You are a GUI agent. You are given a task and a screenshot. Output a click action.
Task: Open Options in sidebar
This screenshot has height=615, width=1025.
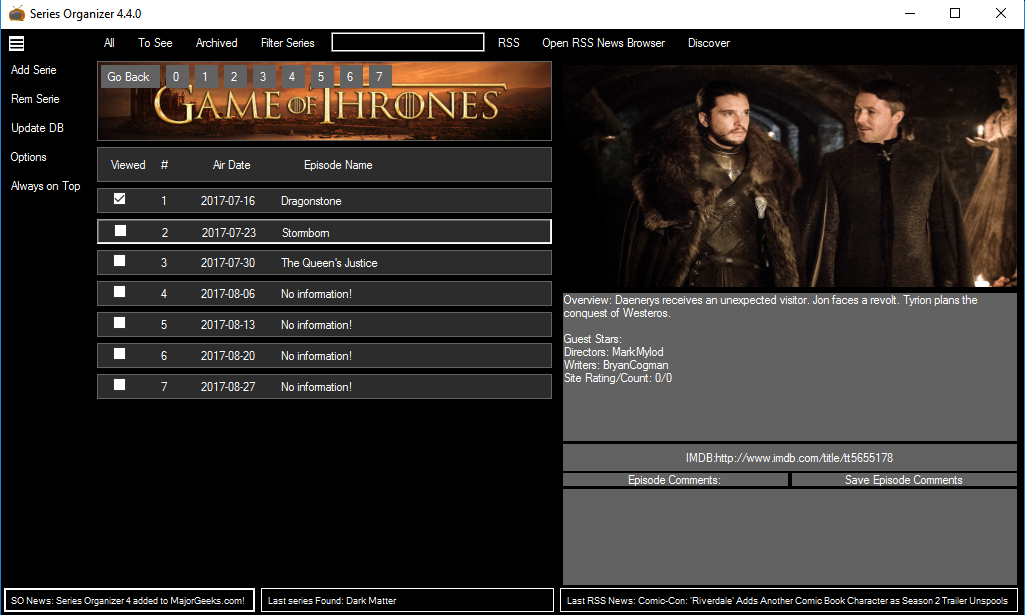pyautogui.click(x=29, y=158)
